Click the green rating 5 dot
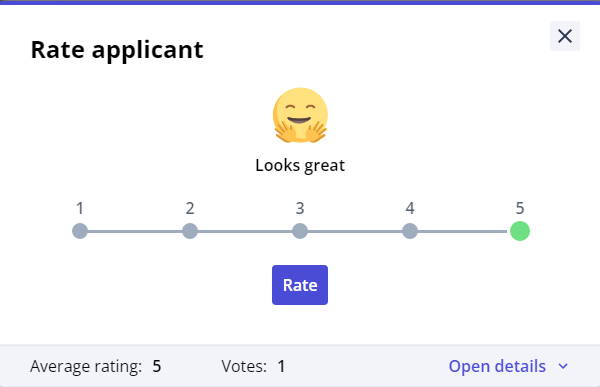Image resolution: width=600 pixels, height=387 pixels. click(x=520, y=231)
